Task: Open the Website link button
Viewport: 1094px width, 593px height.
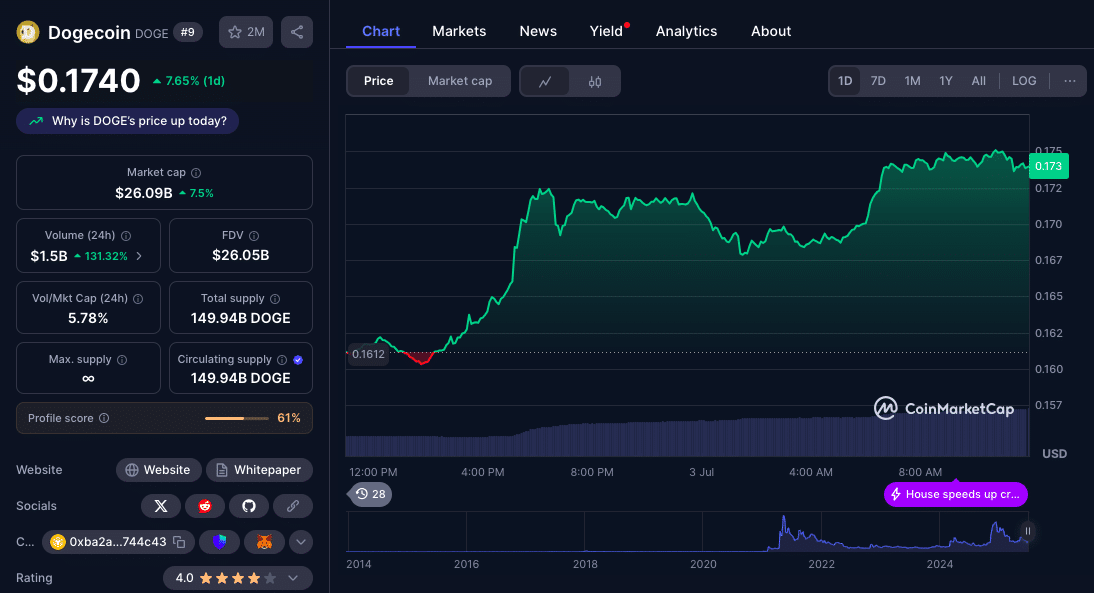Action: point(158,470)
